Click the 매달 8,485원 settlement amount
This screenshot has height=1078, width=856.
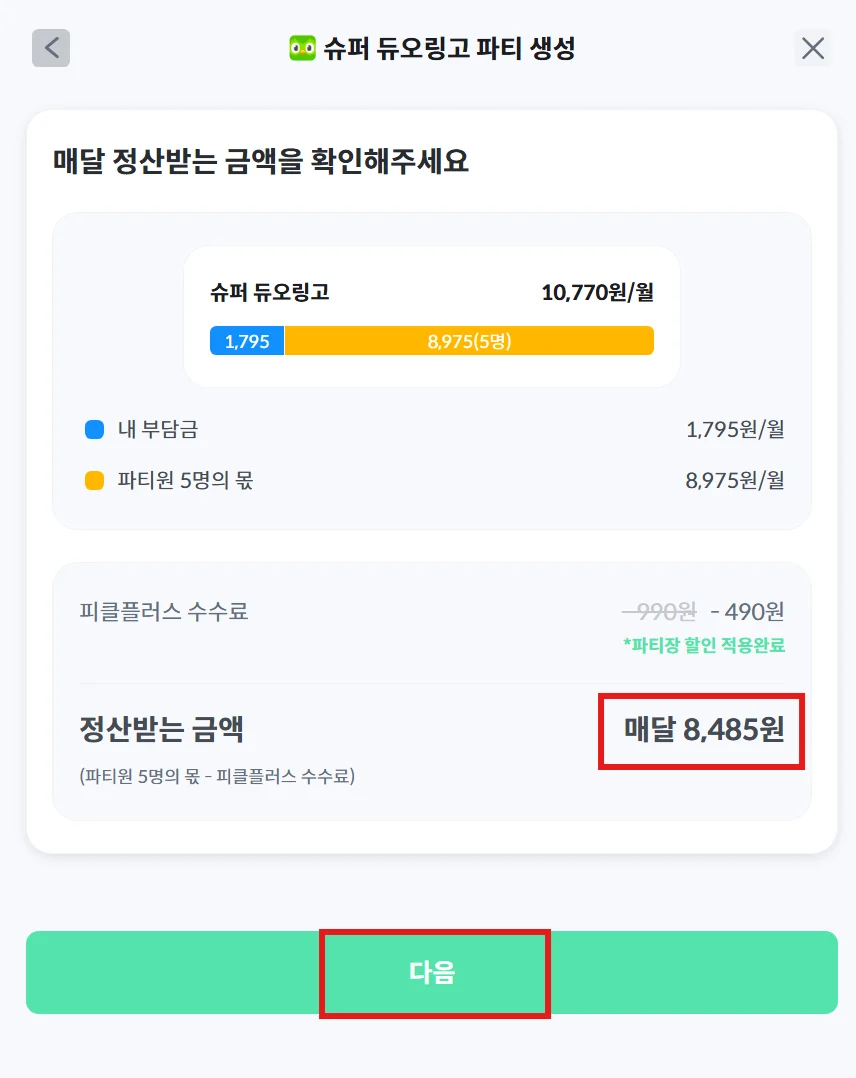[703, 730]
